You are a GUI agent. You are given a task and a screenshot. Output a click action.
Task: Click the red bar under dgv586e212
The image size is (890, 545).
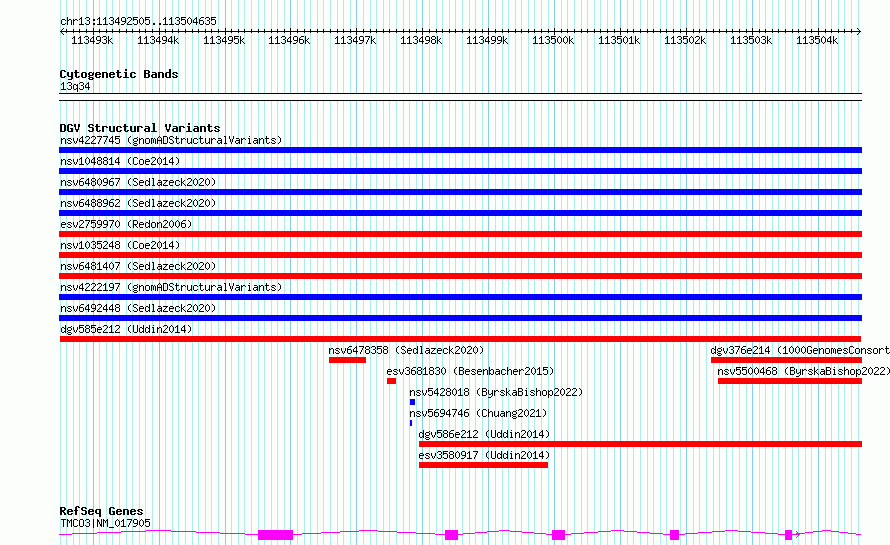tap(640, 444)
